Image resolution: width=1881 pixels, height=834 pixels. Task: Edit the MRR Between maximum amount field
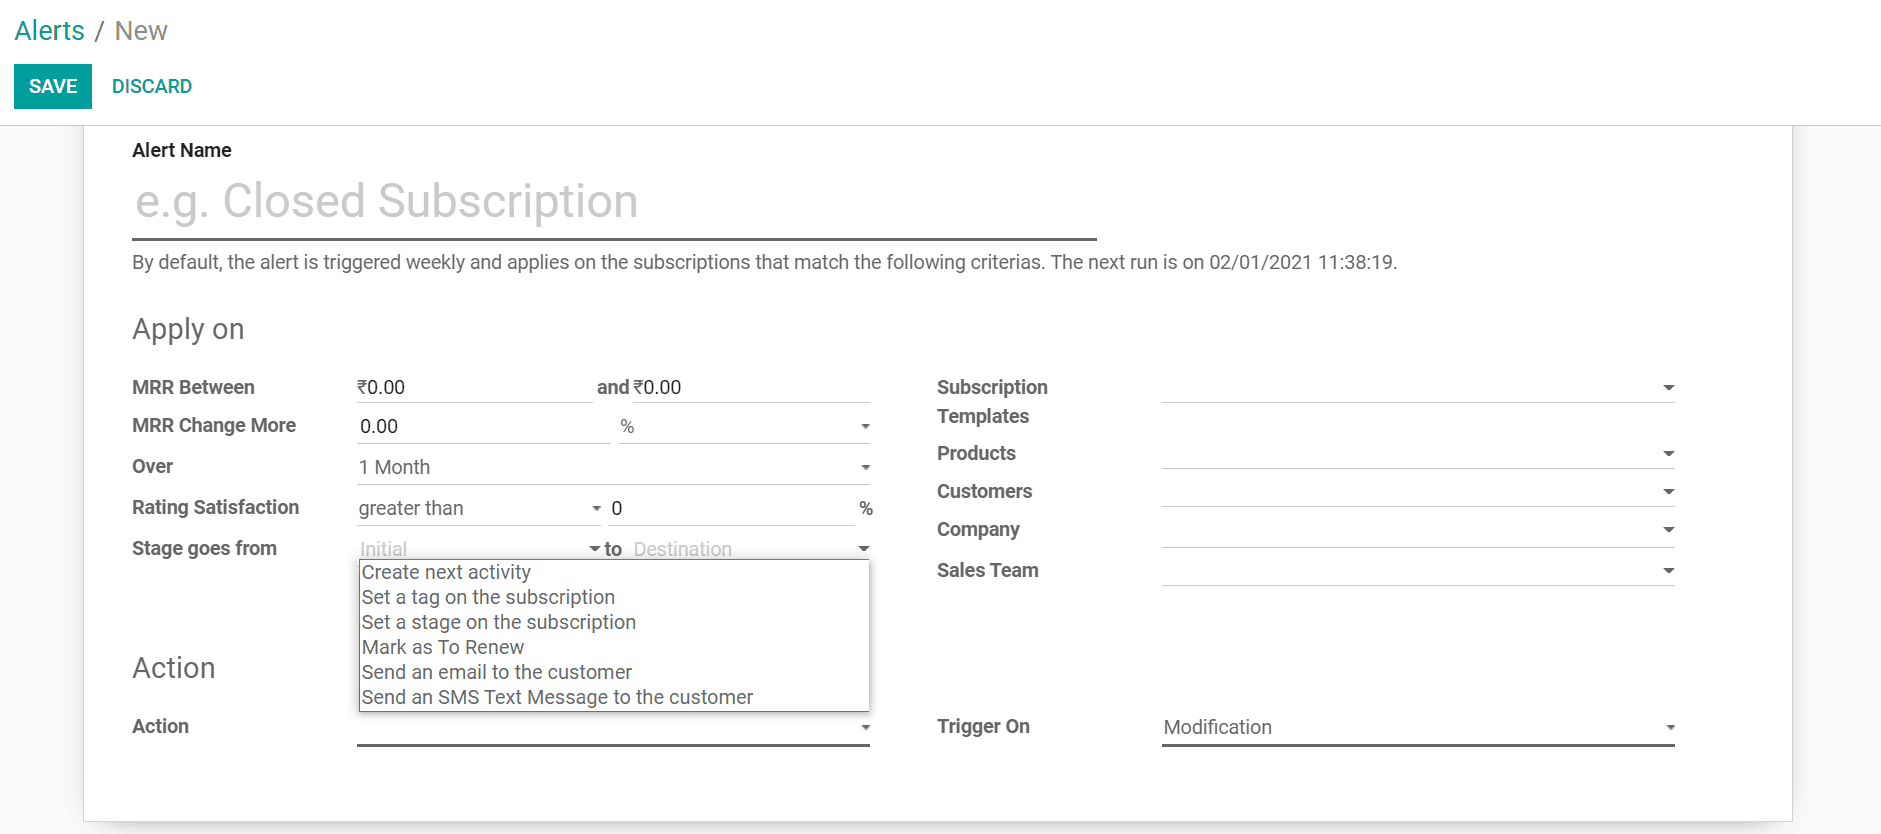point(751,388)
